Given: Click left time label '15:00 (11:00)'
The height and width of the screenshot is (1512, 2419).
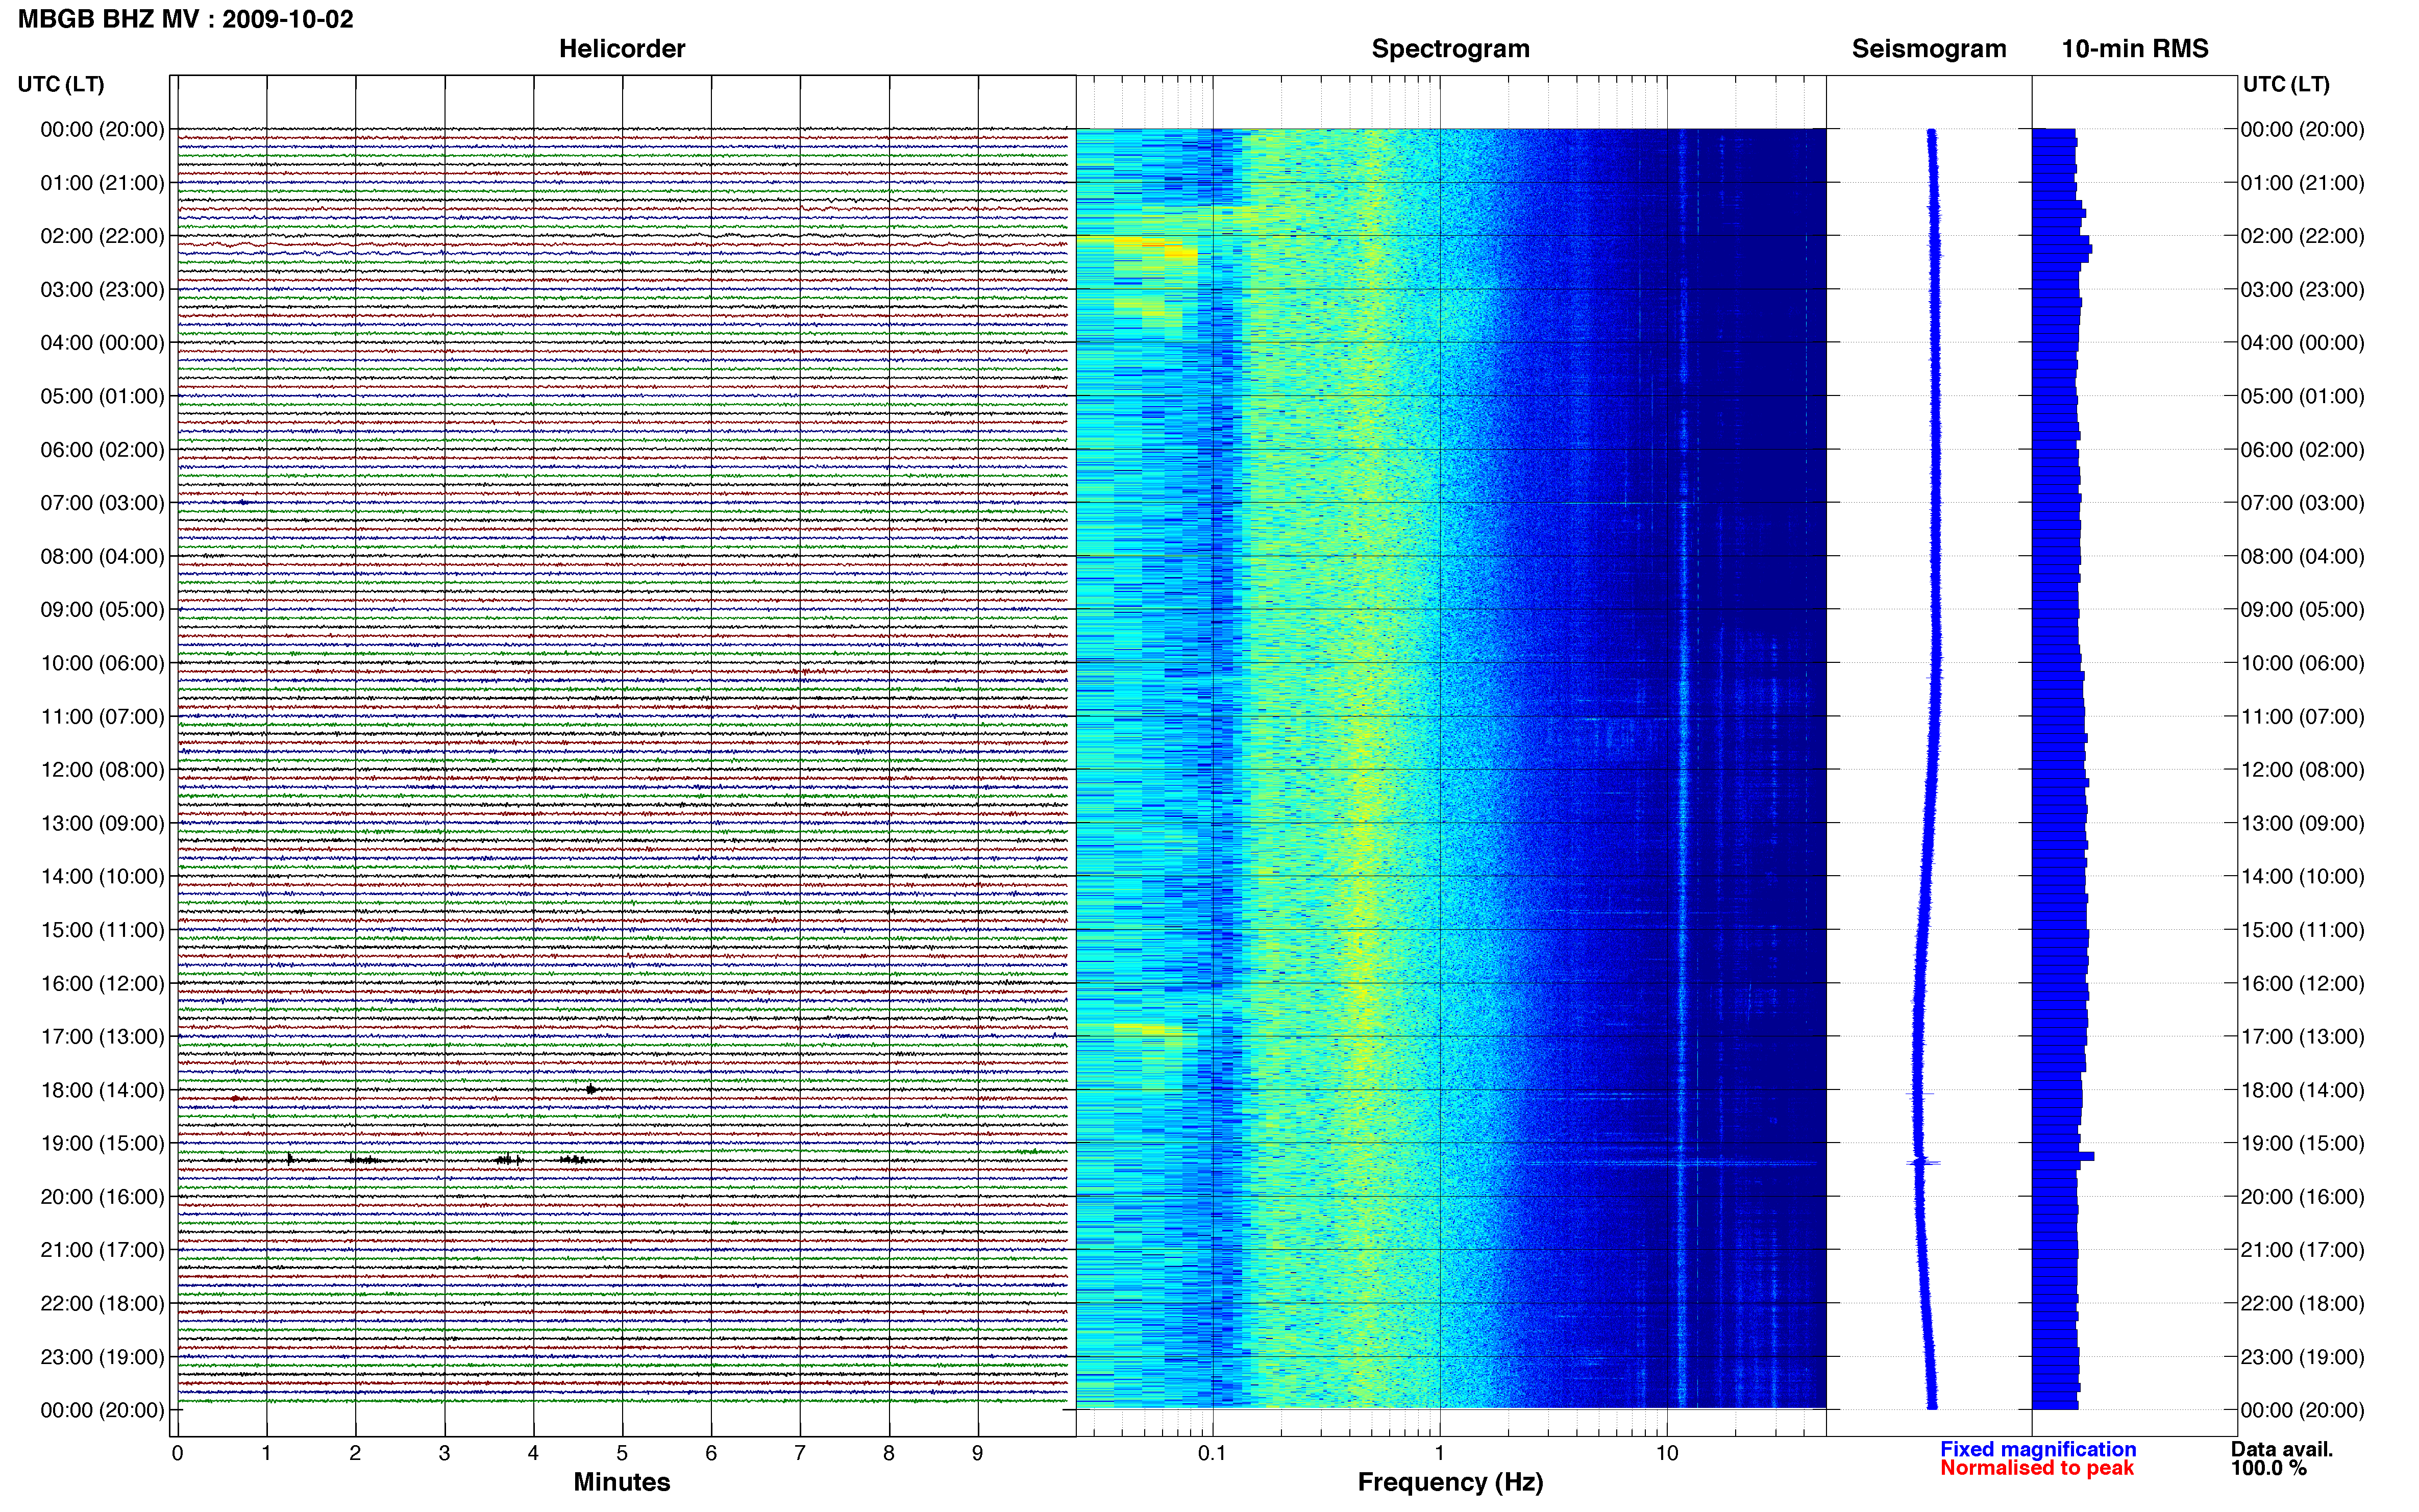Looking at the screenshot, I should tap(102, 930).
